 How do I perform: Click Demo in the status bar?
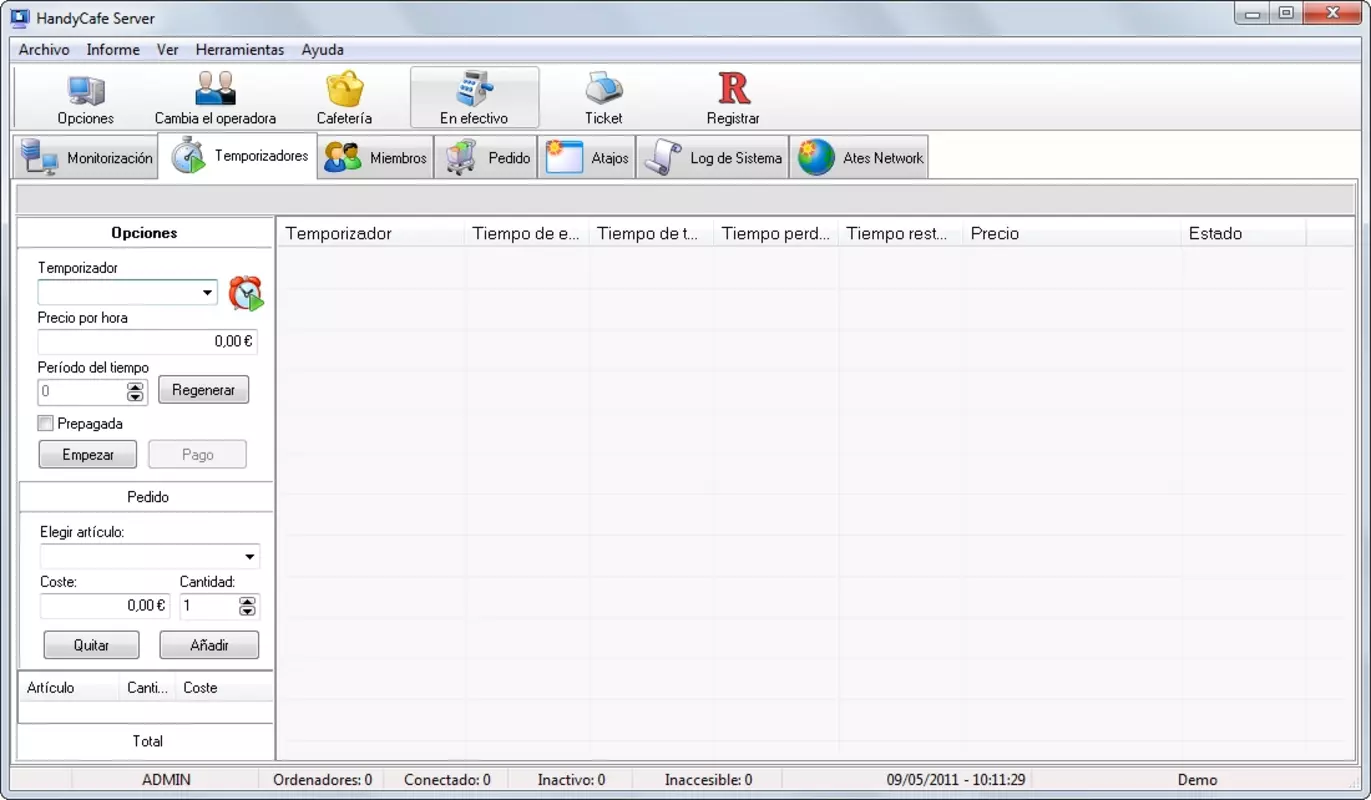coord(1197,780)
